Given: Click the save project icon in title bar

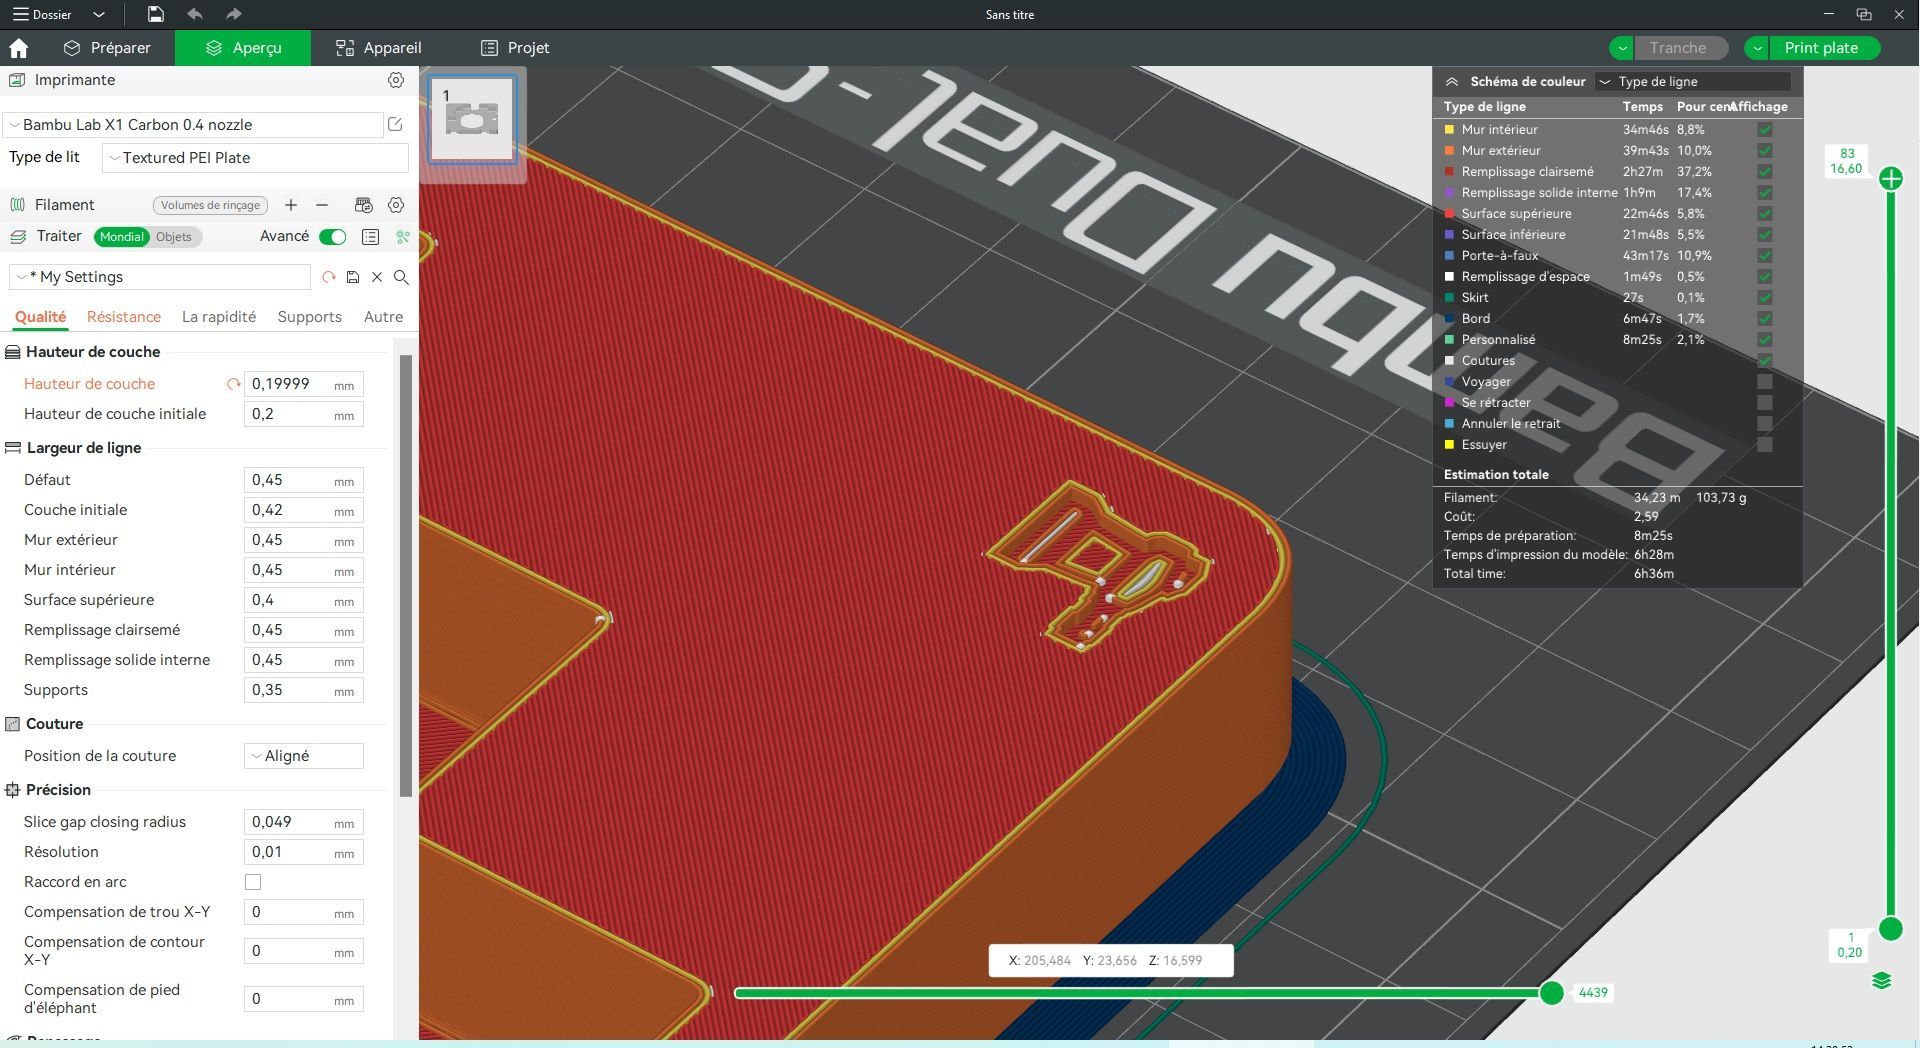Looking at the screenshot, I should (155, 14).
